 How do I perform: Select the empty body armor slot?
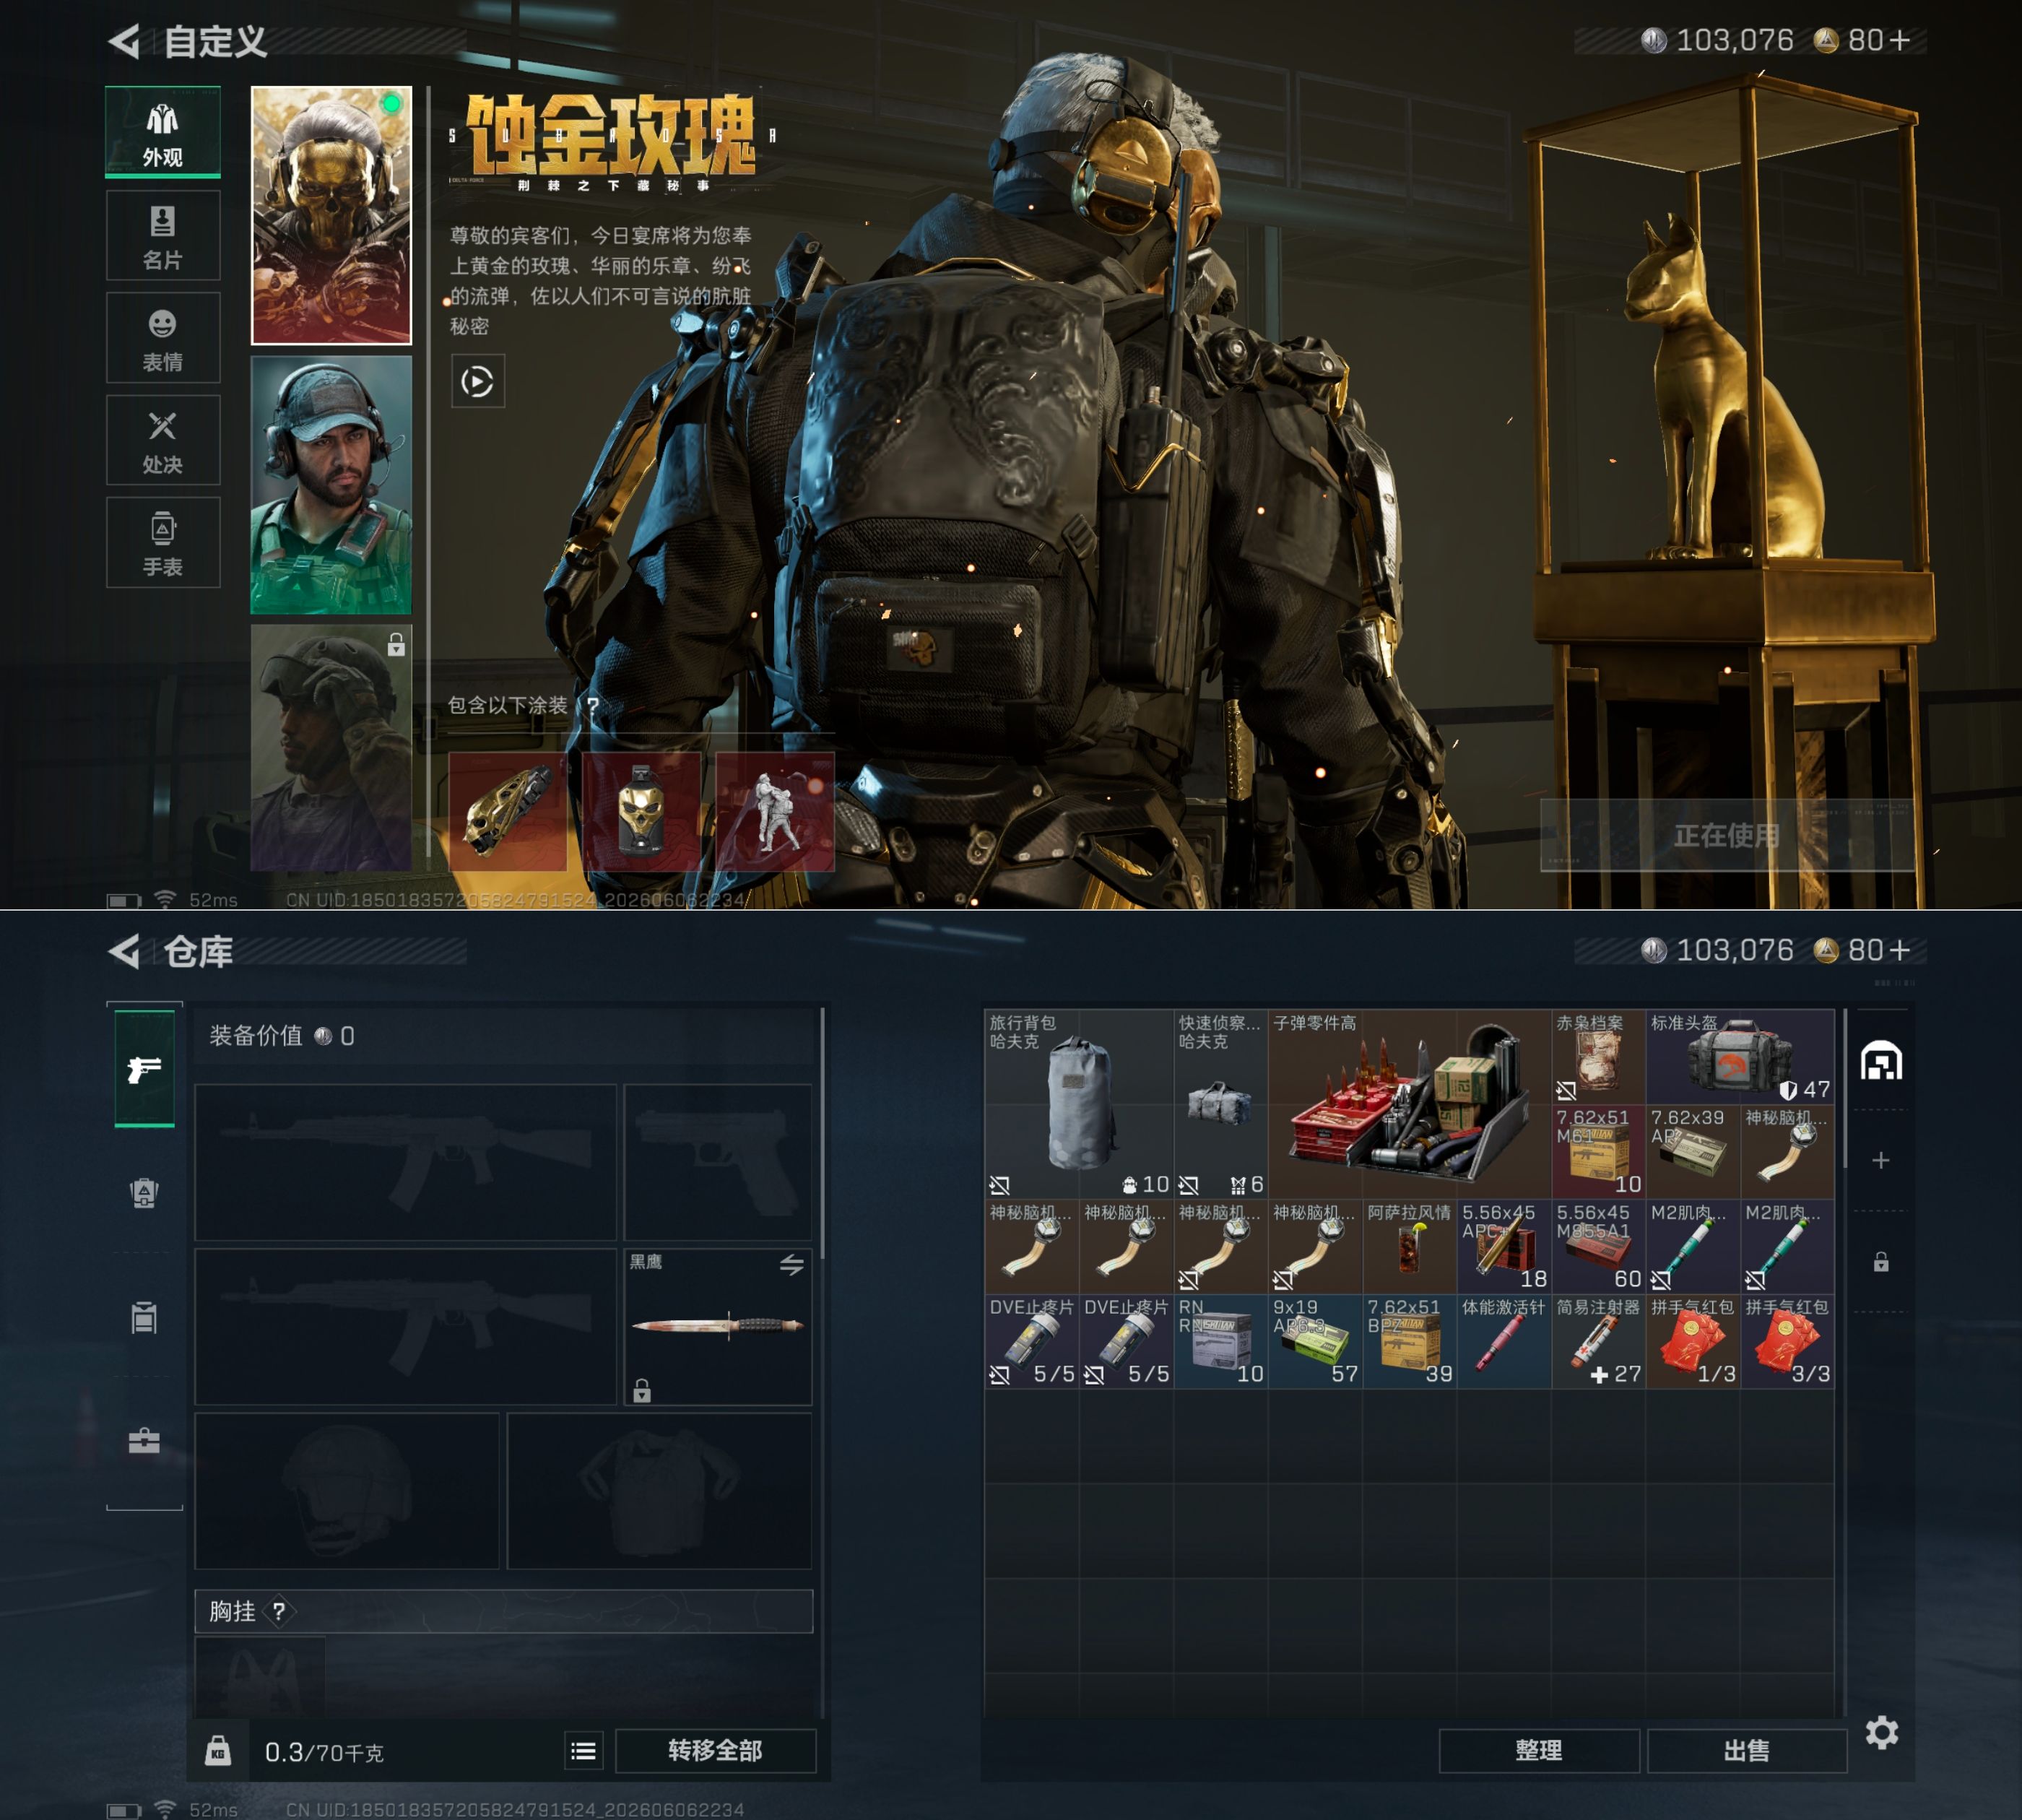click(x=660, y=1491)
